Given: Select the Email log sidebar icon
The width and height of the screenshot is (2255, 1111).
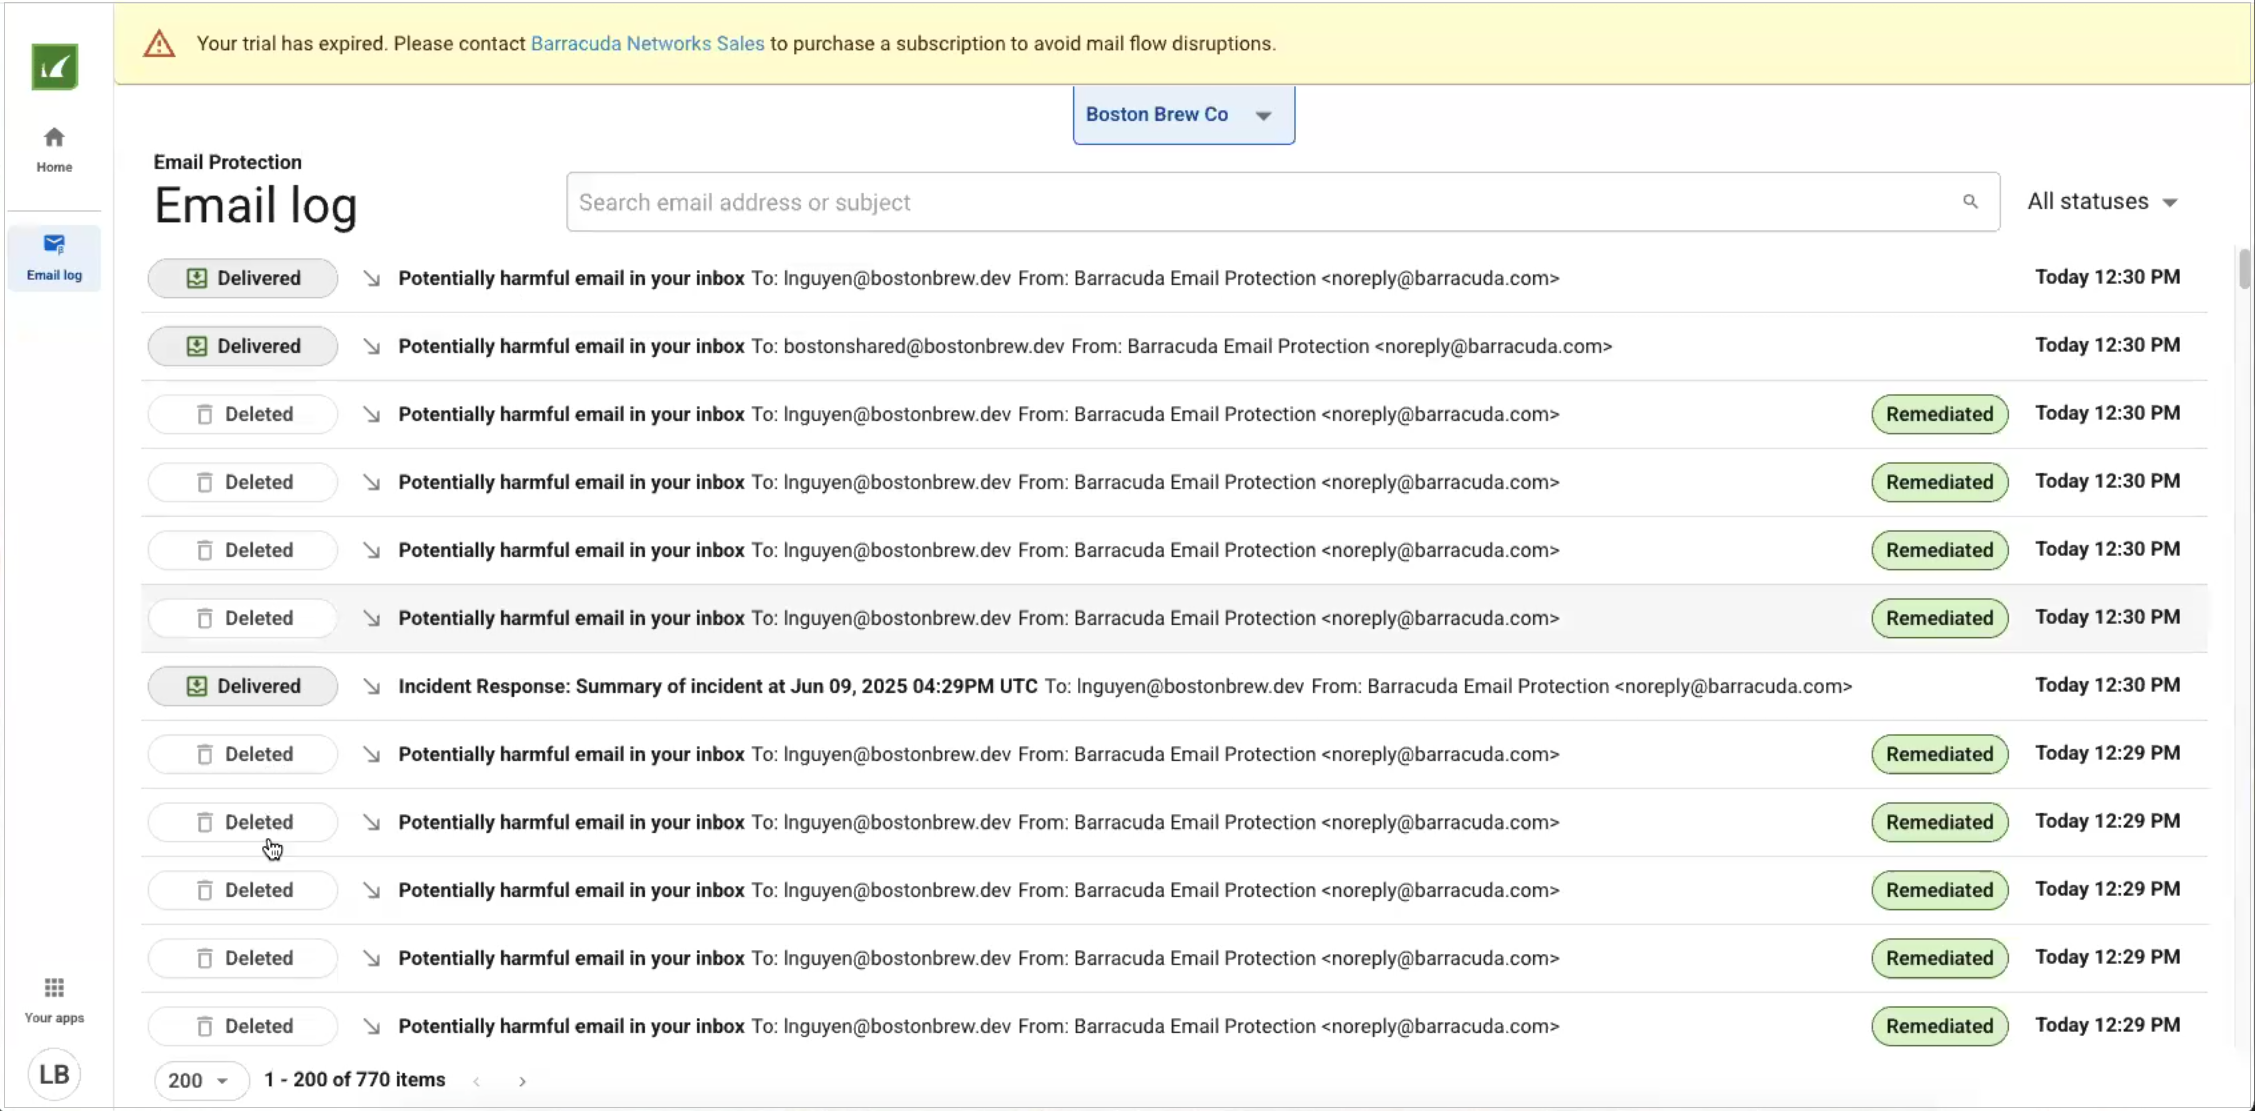Looking at the screenshot, I should pos(54,257).
